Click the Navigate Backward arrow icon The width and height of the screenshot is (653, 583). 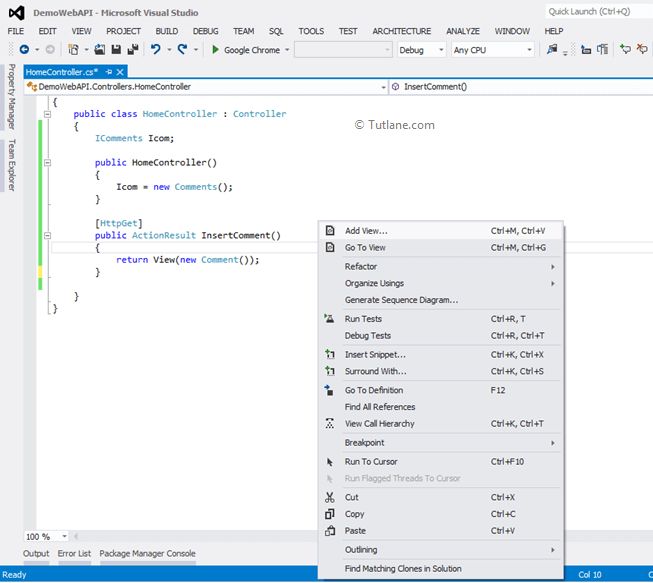pos(25,50)
